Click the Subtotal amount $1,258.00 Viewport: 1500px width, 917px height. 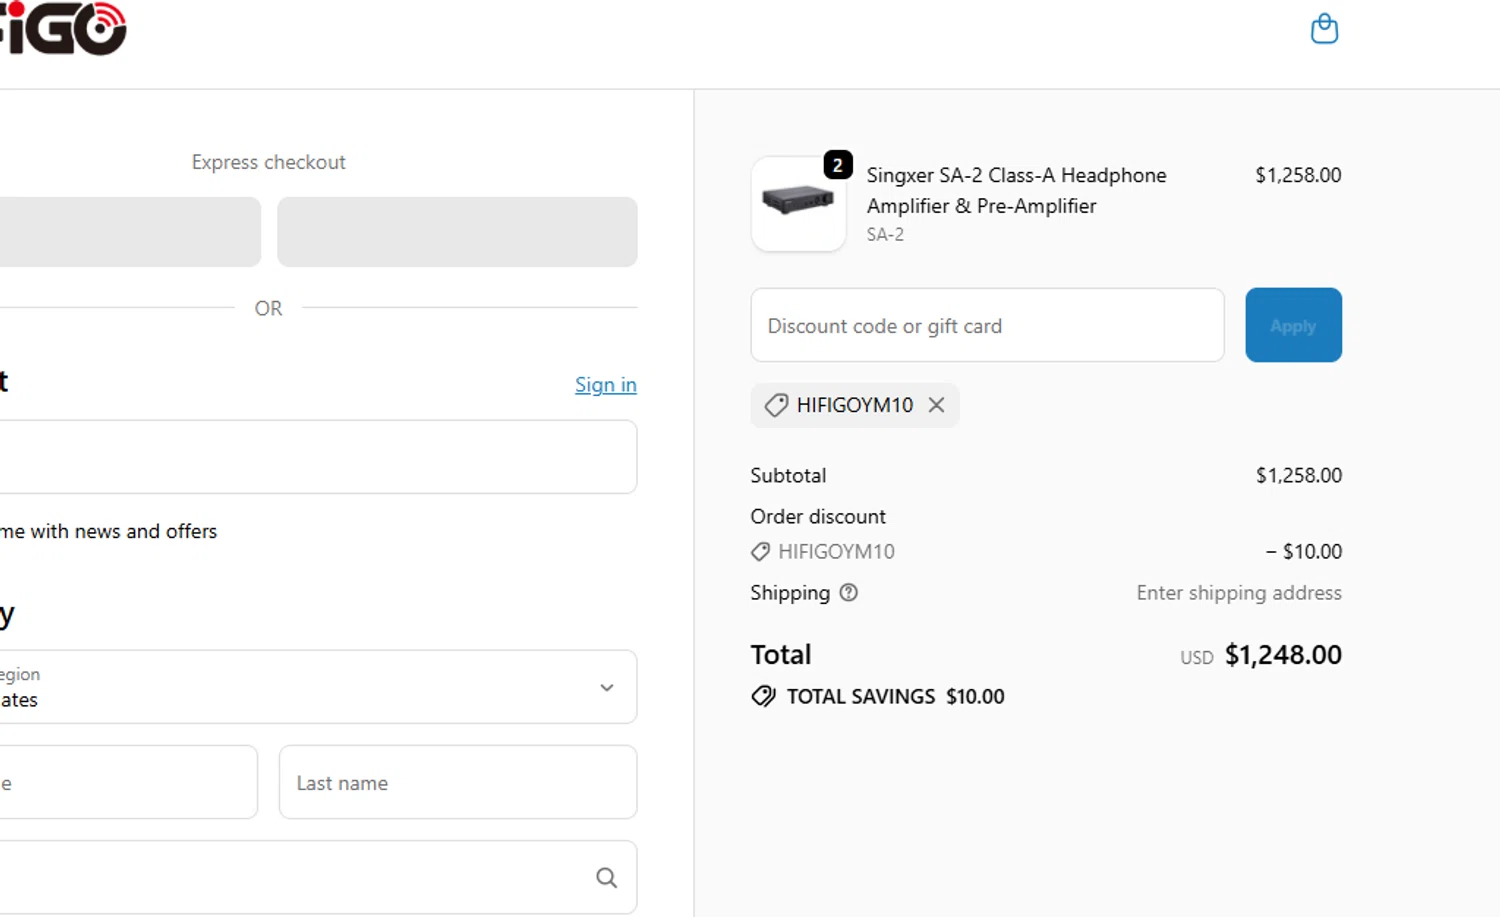[x=1299, y=475]
